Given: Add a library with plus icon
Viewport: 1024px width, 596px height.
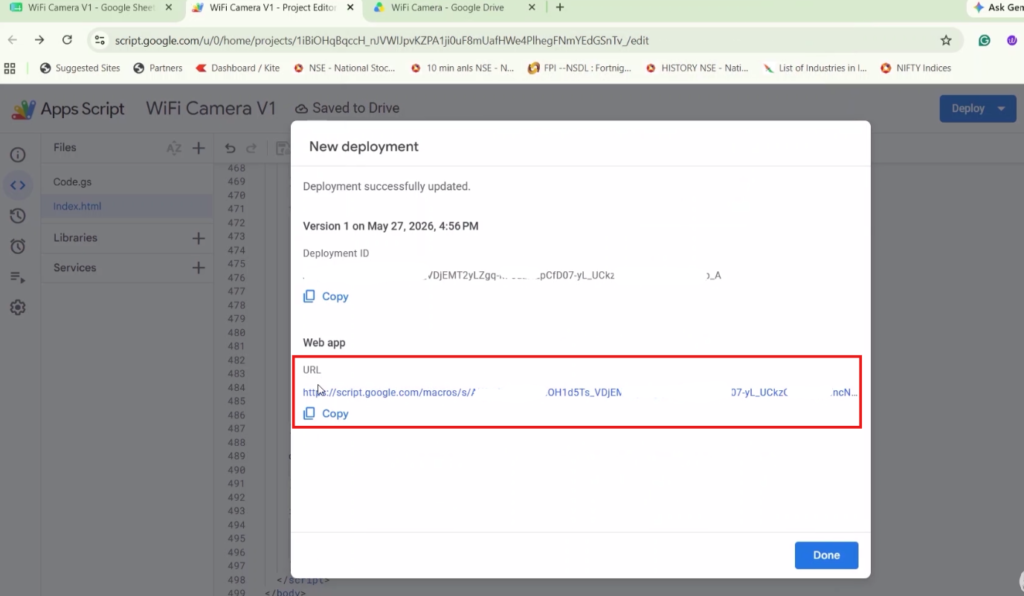Looking at the screenshot, I should click(x=199, y=238).
